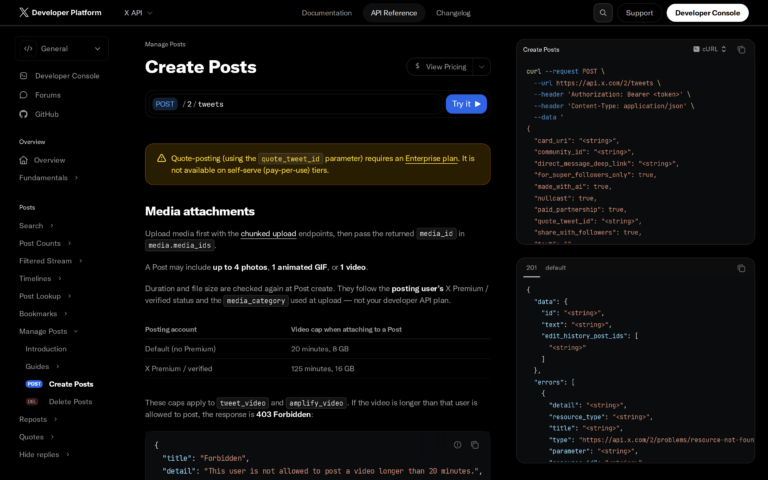The image size is (768, 480).
Task: Open the General section selector dropdown
Action: 62,48
